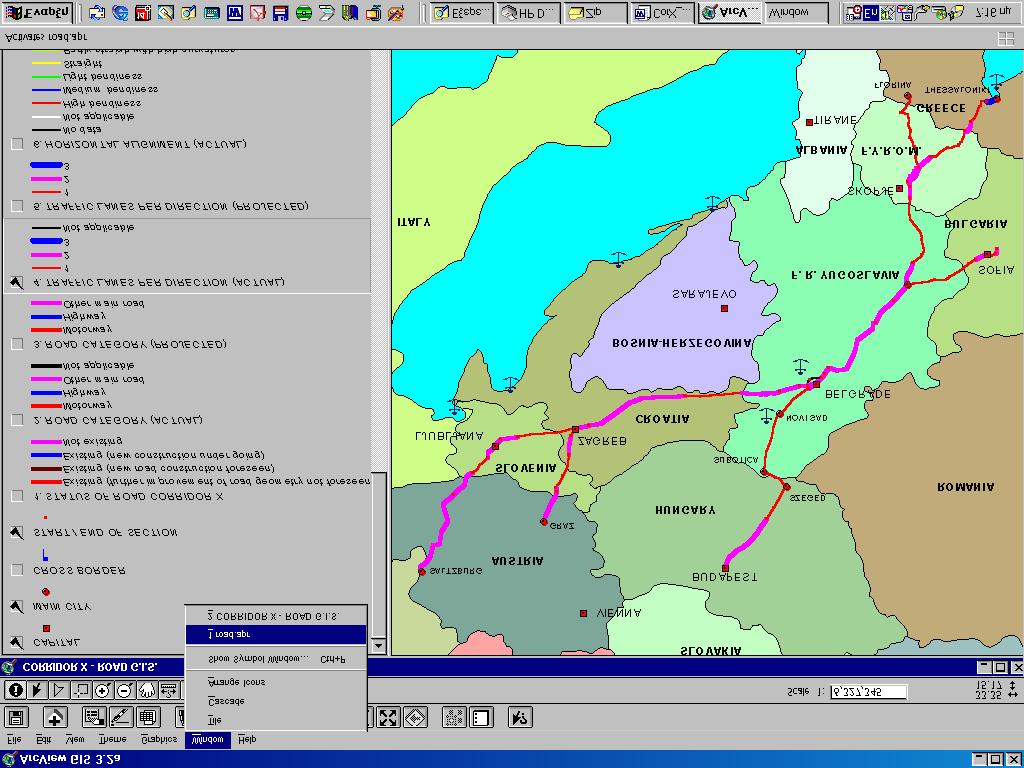The height and width of the screenshot is (768, 1024).
Task: Click the Open Theme Table button
Action: tap(148, 718)
